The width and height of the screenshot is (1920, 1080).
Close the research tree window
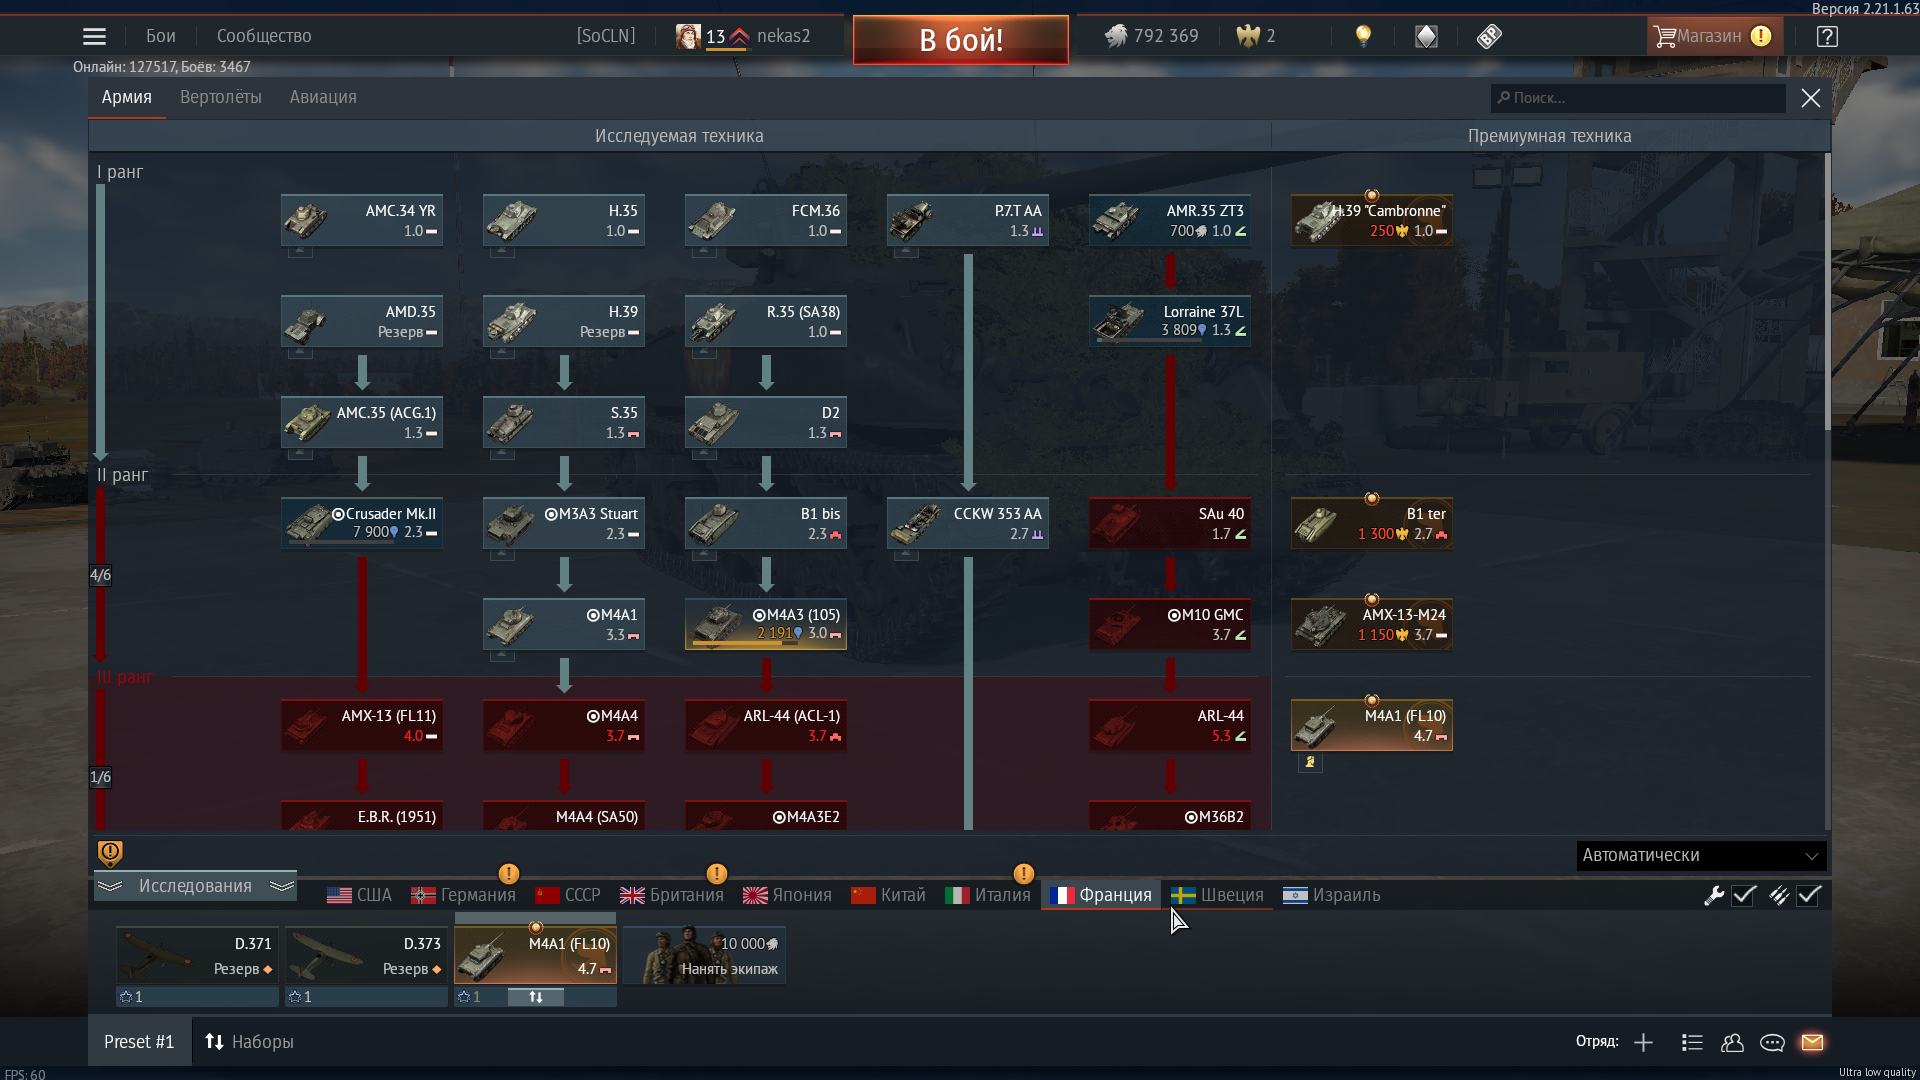[x=1810, y=98]
